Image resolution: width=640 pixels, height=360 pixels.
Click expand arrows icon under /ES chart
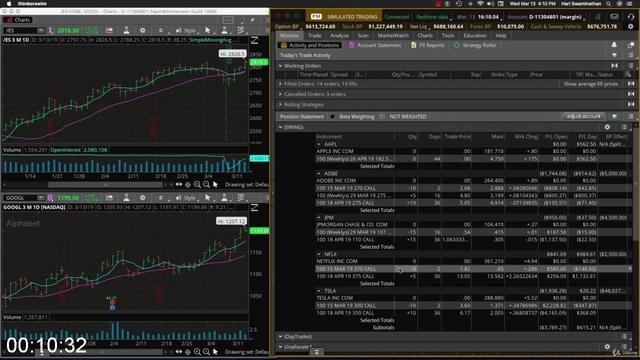pos(179,184)
